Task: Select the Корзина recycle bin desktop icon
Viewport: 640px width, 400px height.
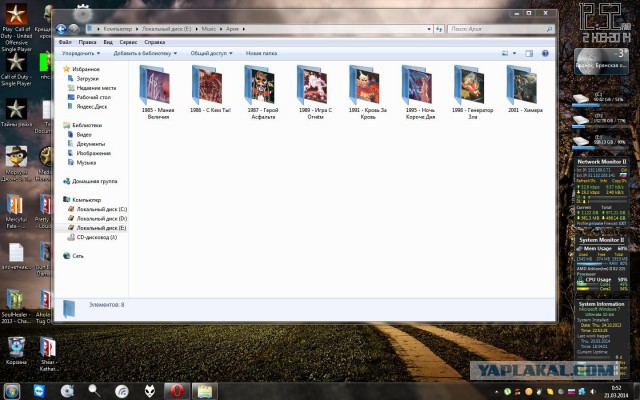Action: coord(16,350)
